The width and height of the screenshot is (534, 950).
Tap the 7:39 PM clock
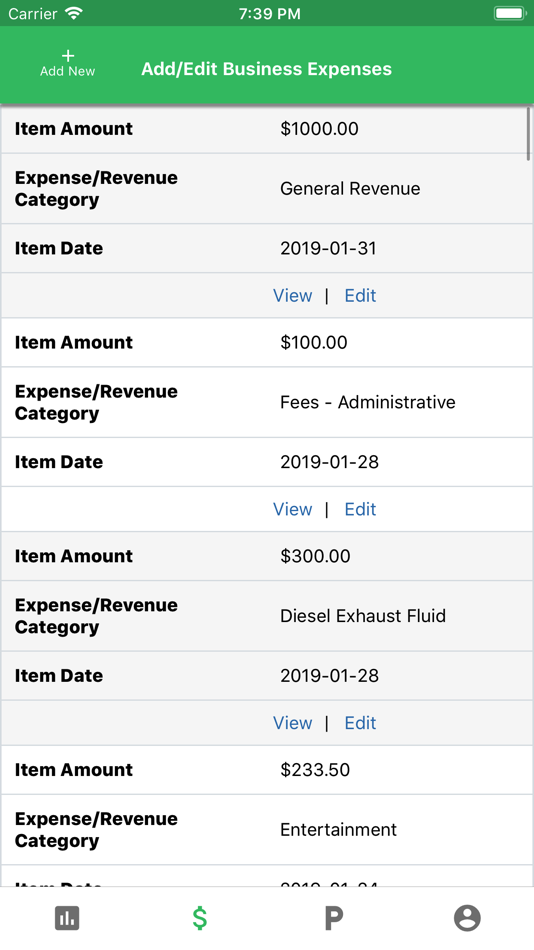[x=269, y=13]
